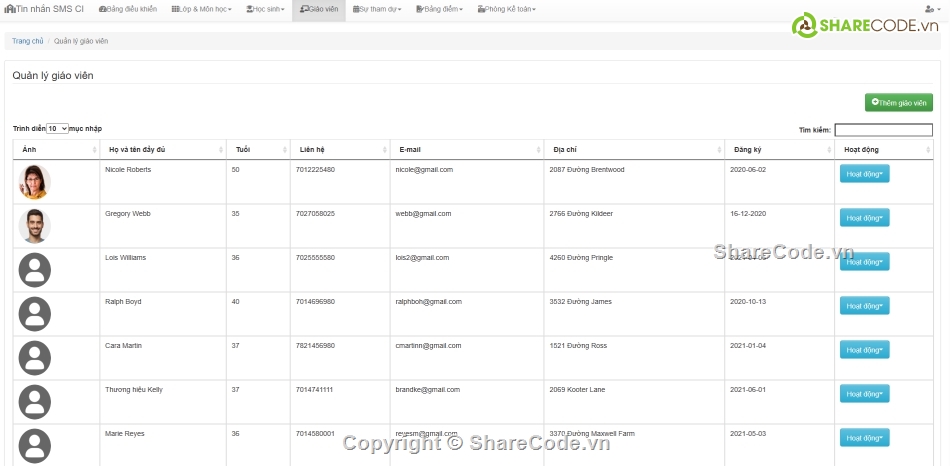The height and width of the screenshot is (466, 950).
Task: Go to Trang chủ breadcrumb link
Action: tap(28, 41)
